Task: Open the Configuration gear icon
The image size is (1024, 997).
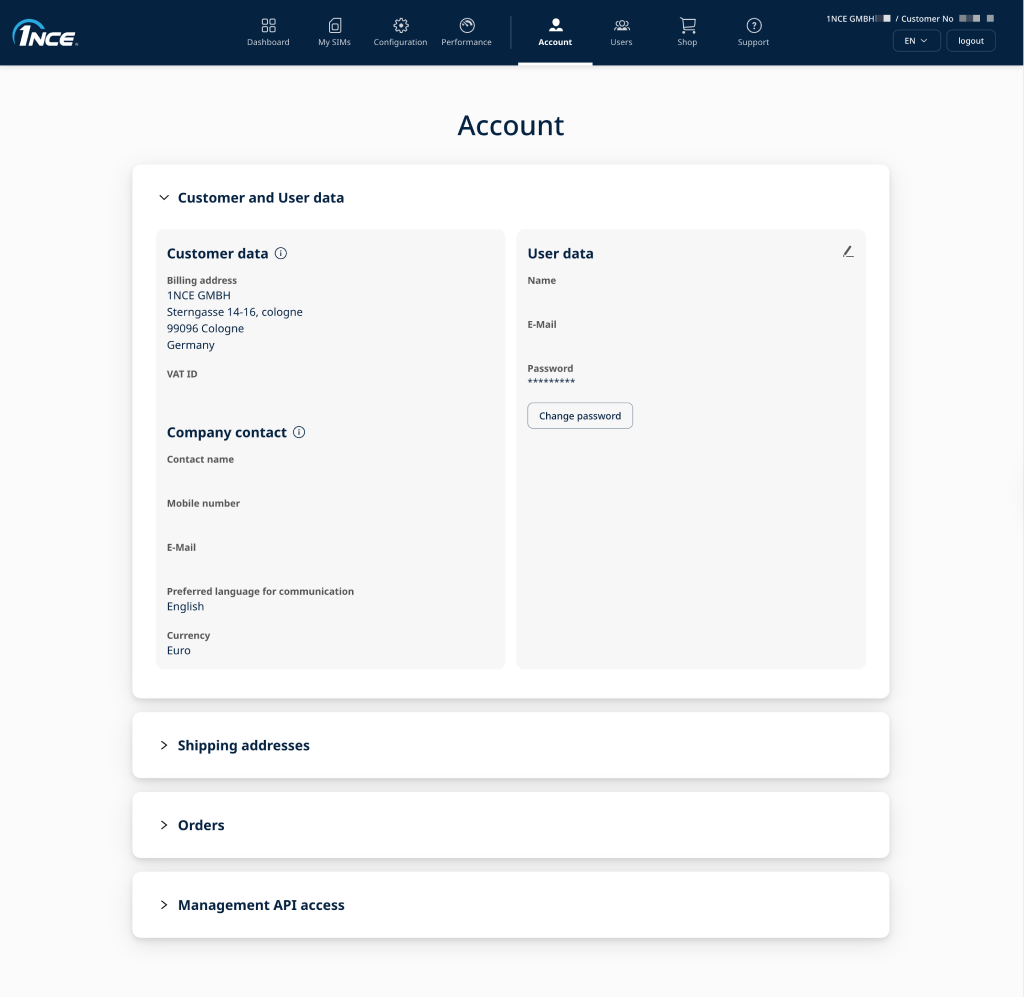Action: click(401, 25)
